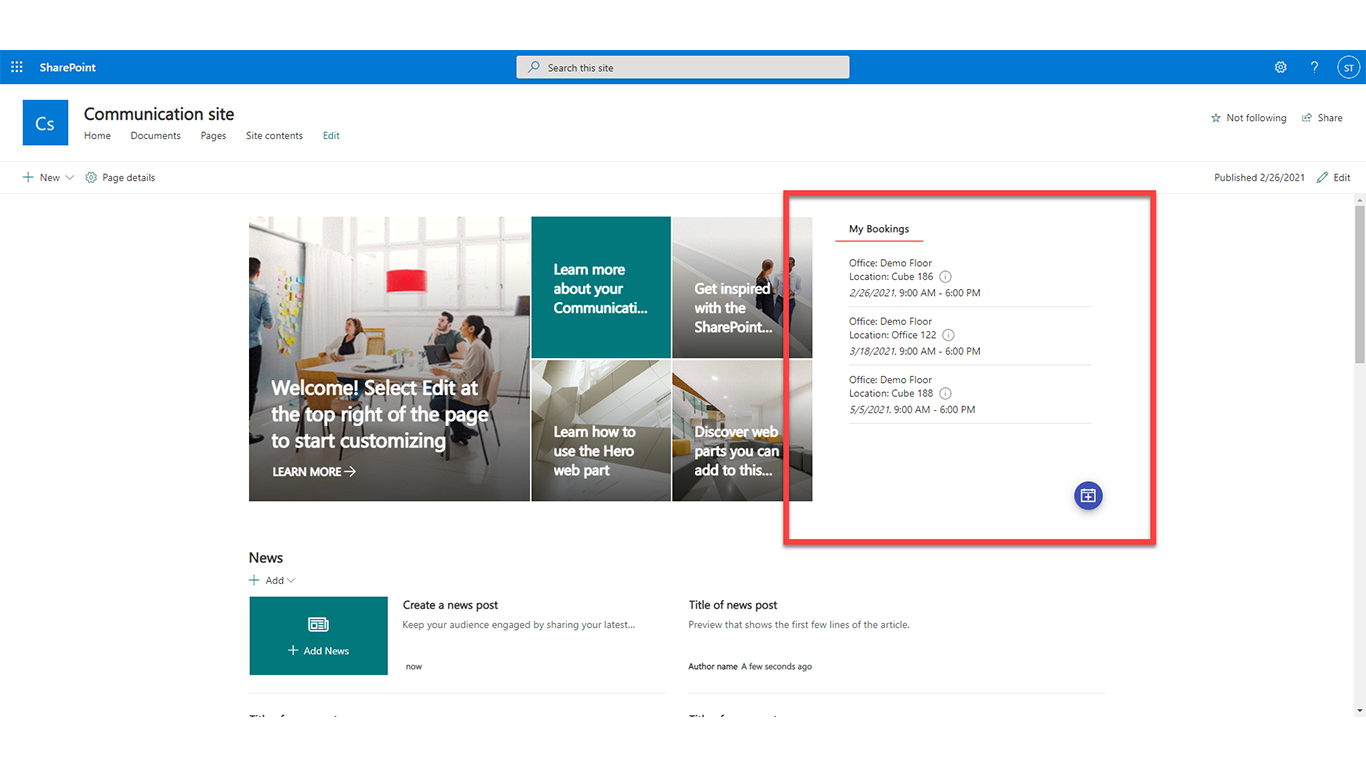Open the Discover web parts tile
Image resolution: width=1366 pixels, height=768 pixels.
[742, 431]
